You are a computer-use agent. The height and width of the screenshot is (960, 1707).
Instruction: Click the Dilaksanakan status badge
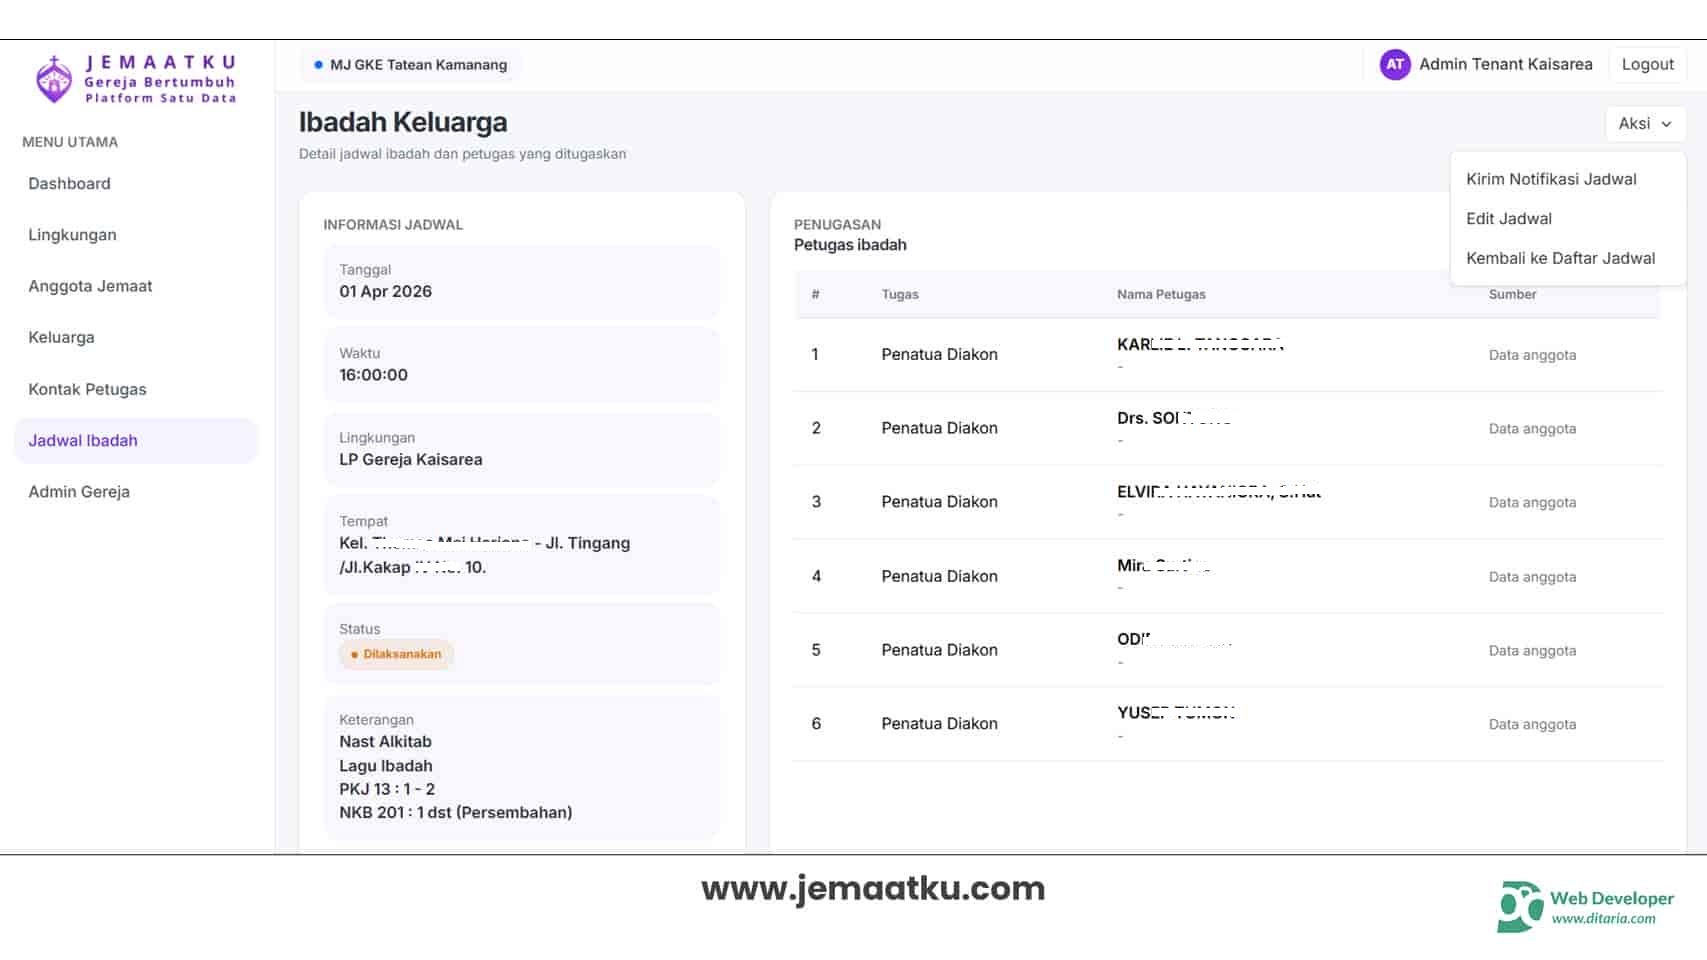tap(396, 654)
